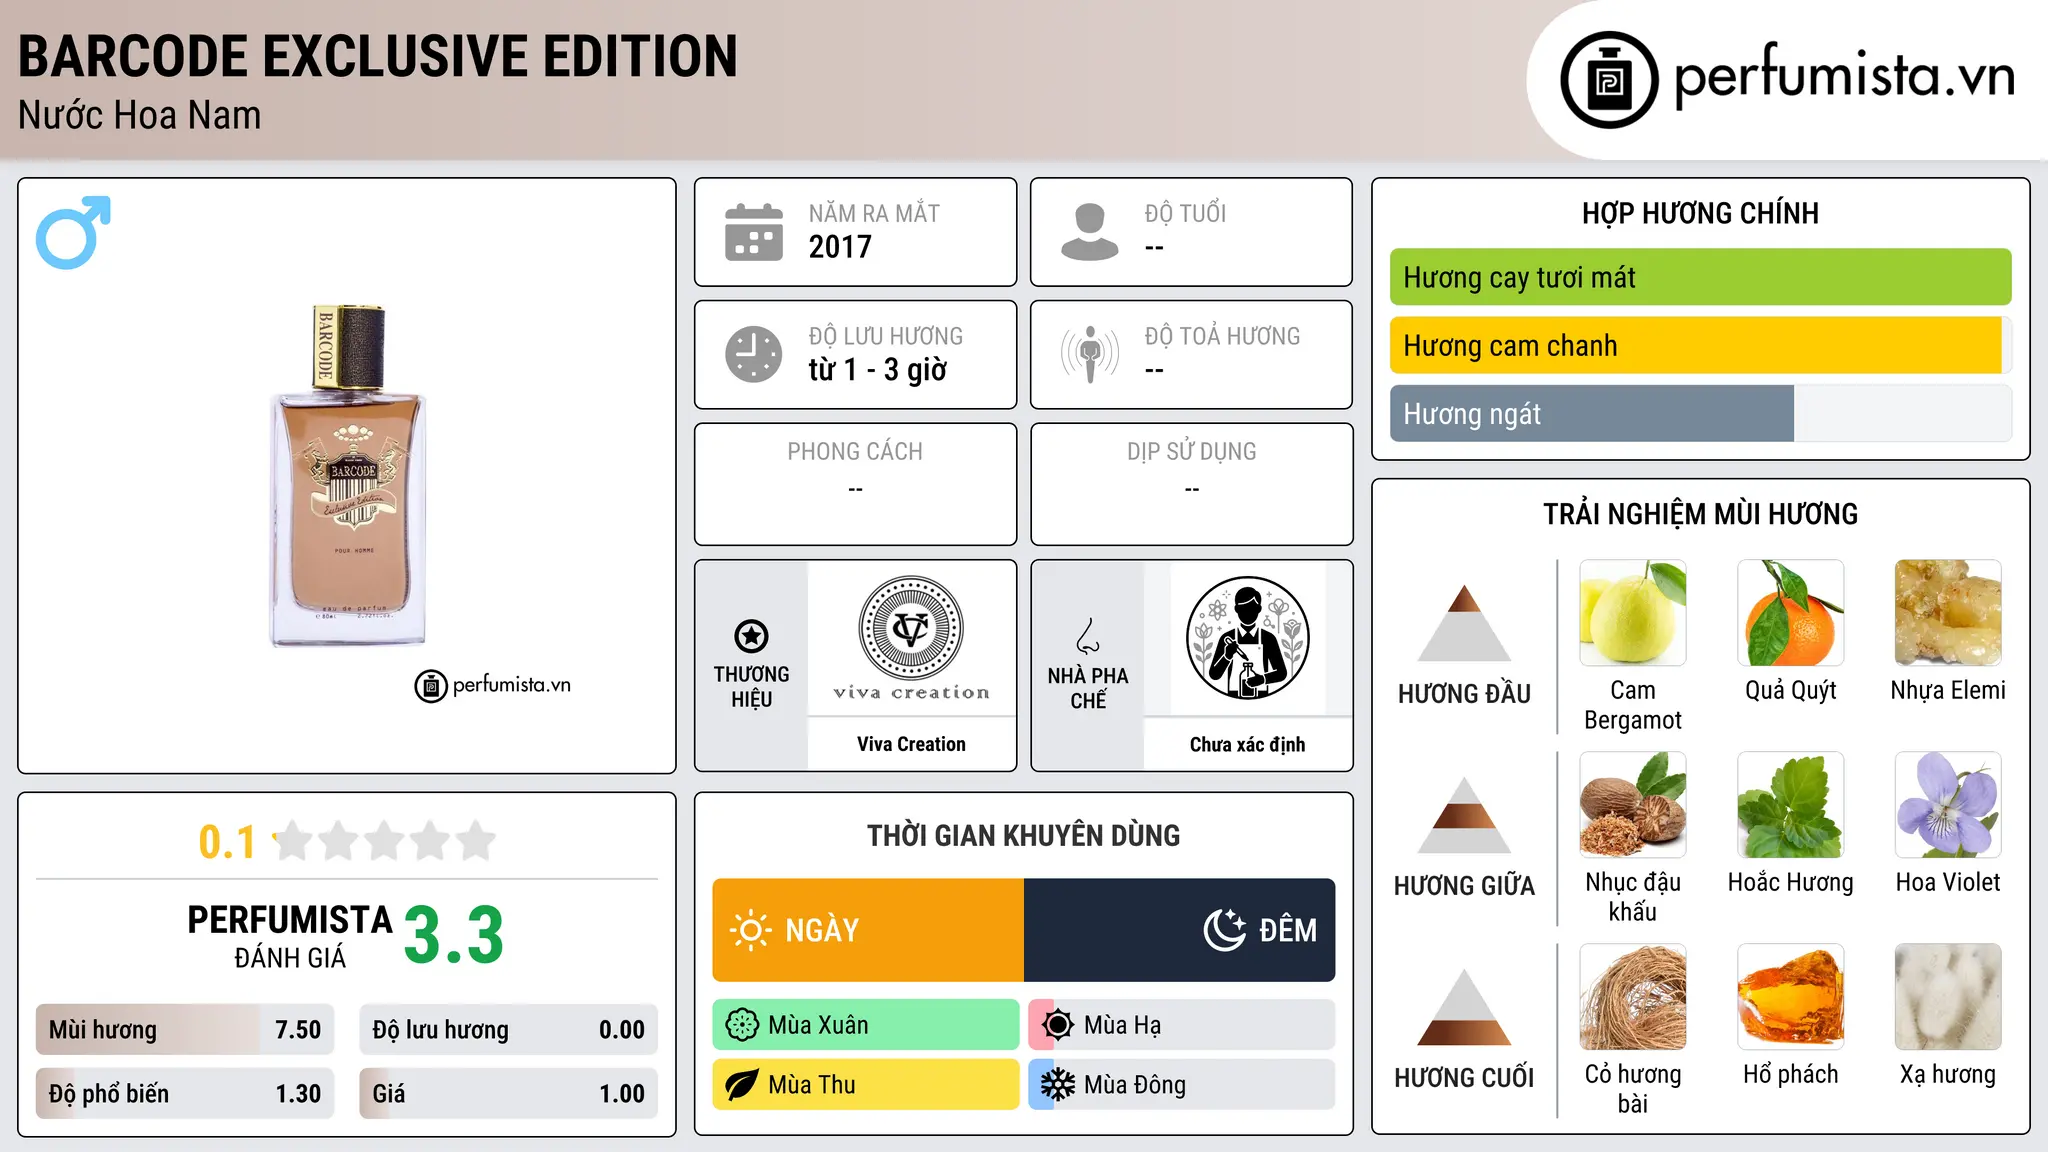Viewport: 2048px width, 1152px height.
Task: Click the snowflake icon for Mùa Đông
Action: [x=1058, y=1085]
